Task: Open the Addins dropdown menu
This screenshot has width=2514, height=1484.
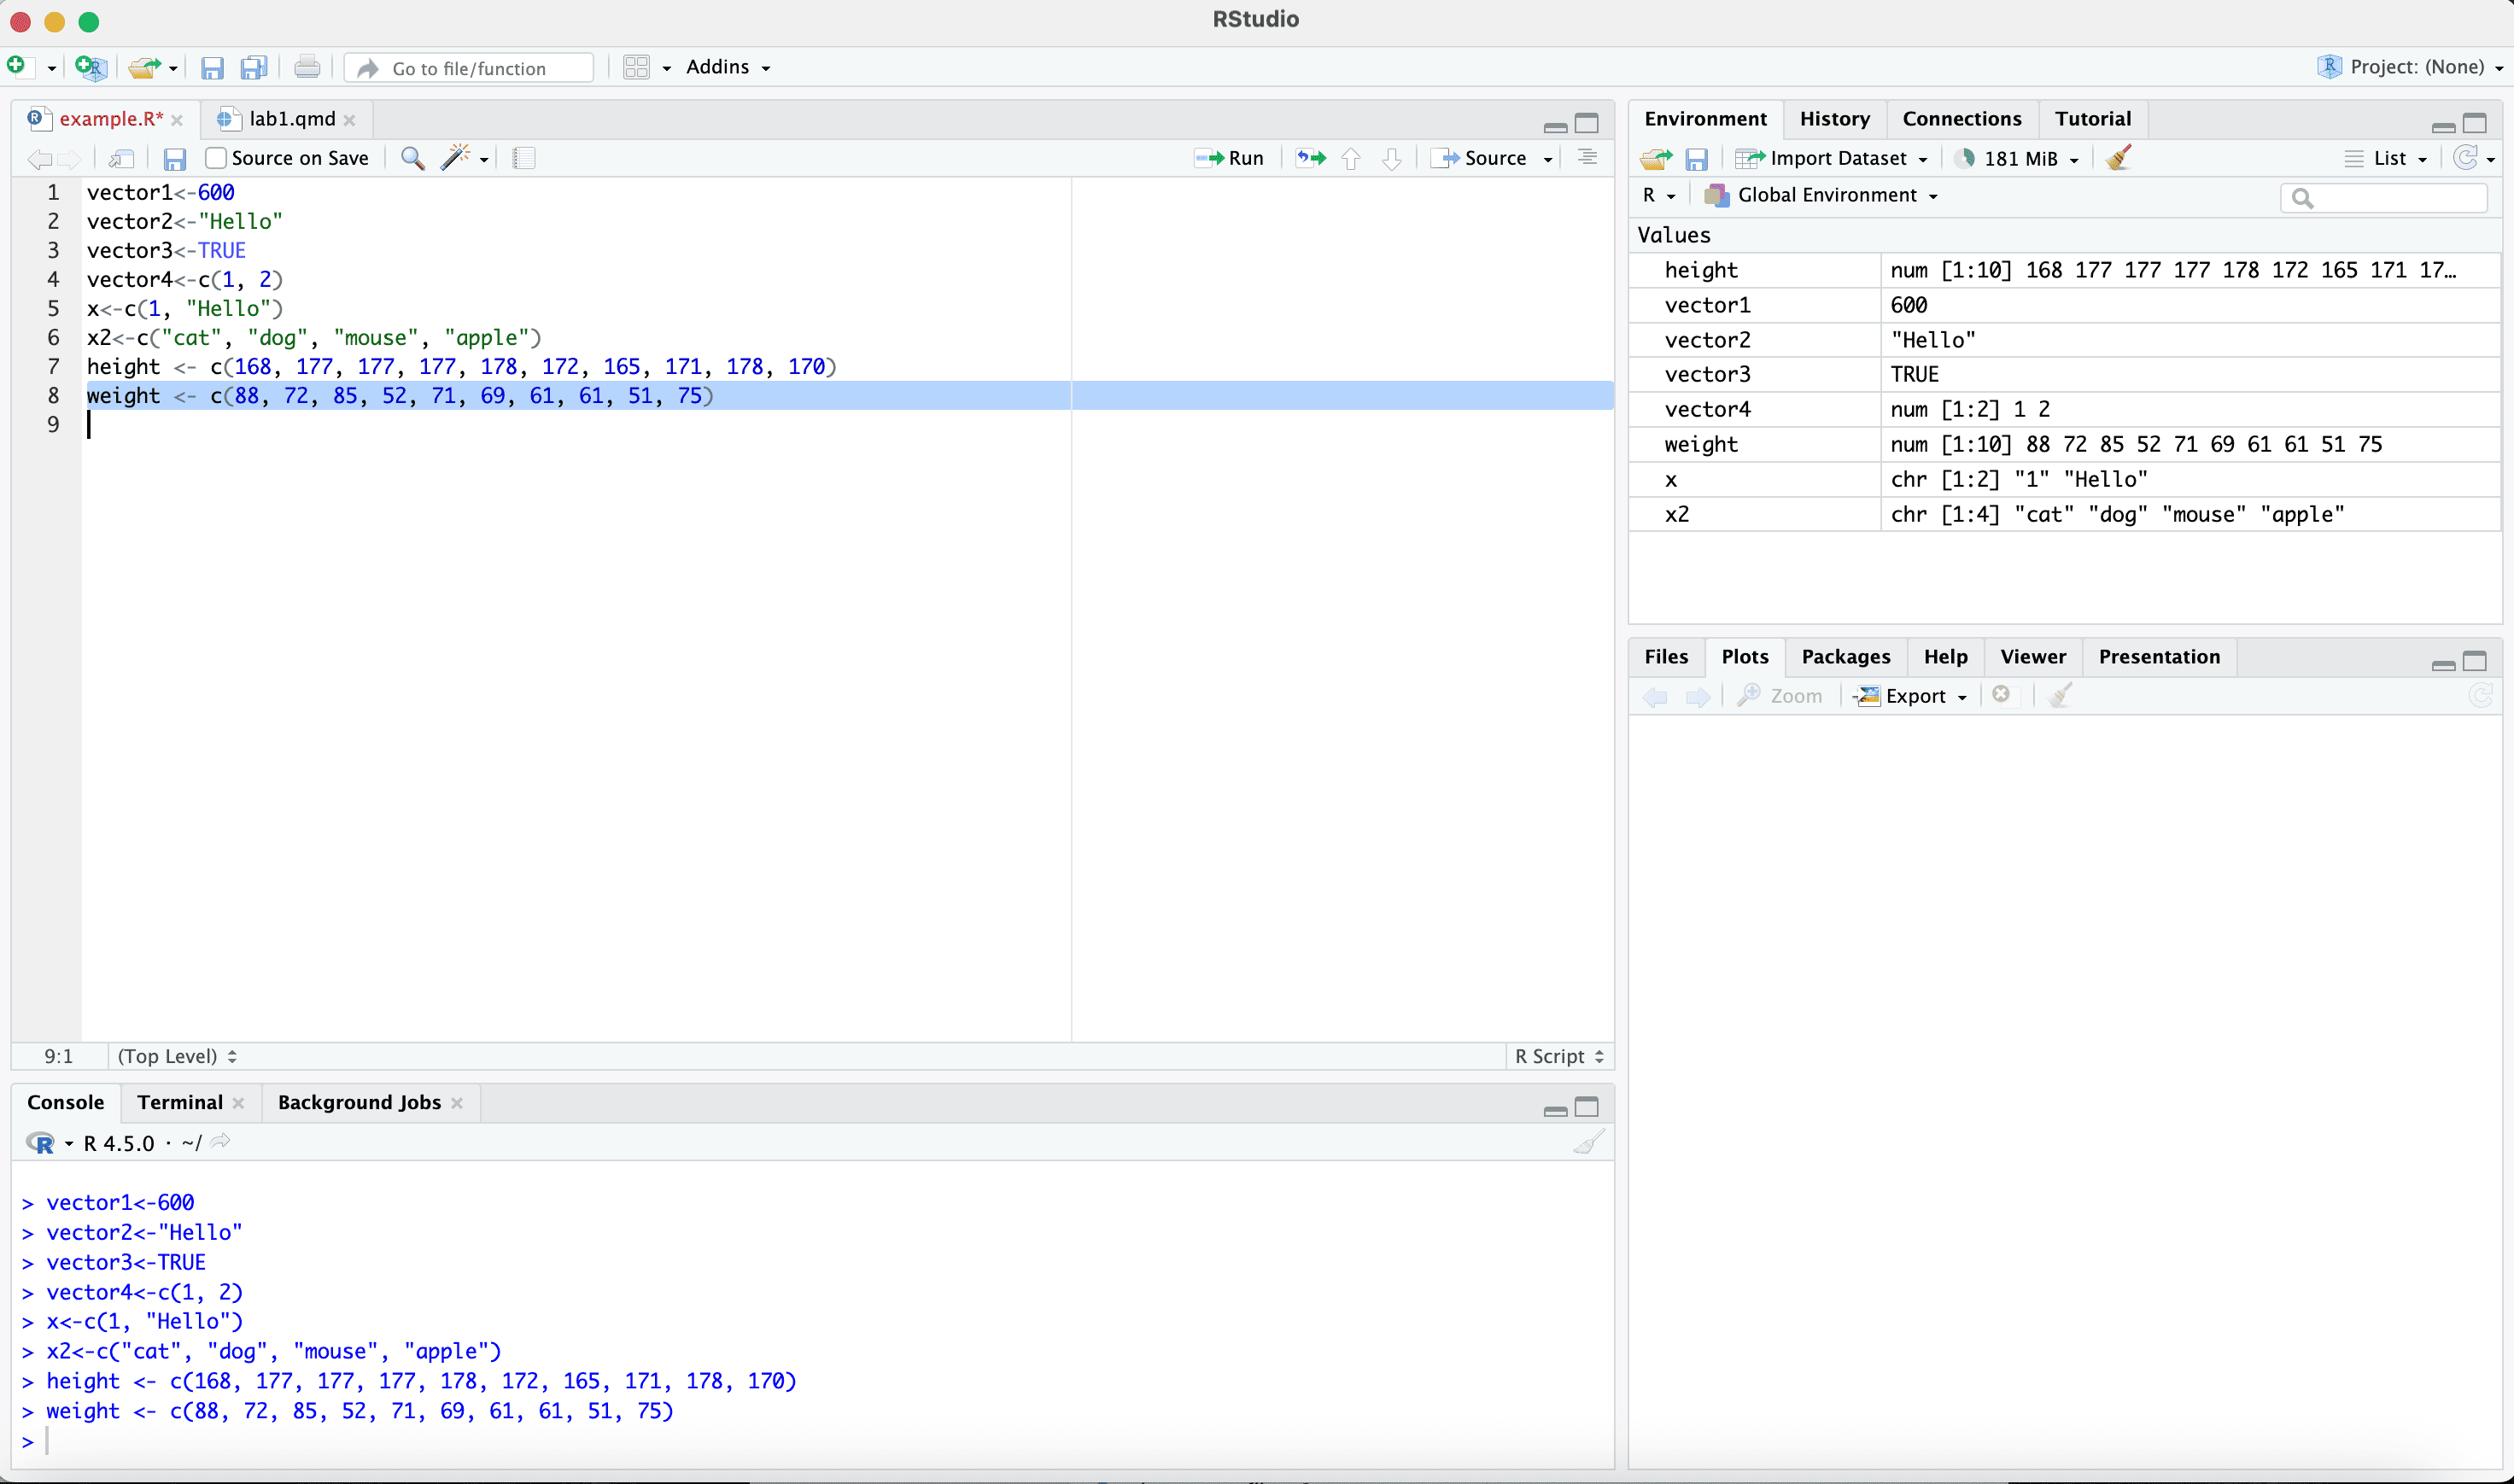Action: click(x=727, y=67)
